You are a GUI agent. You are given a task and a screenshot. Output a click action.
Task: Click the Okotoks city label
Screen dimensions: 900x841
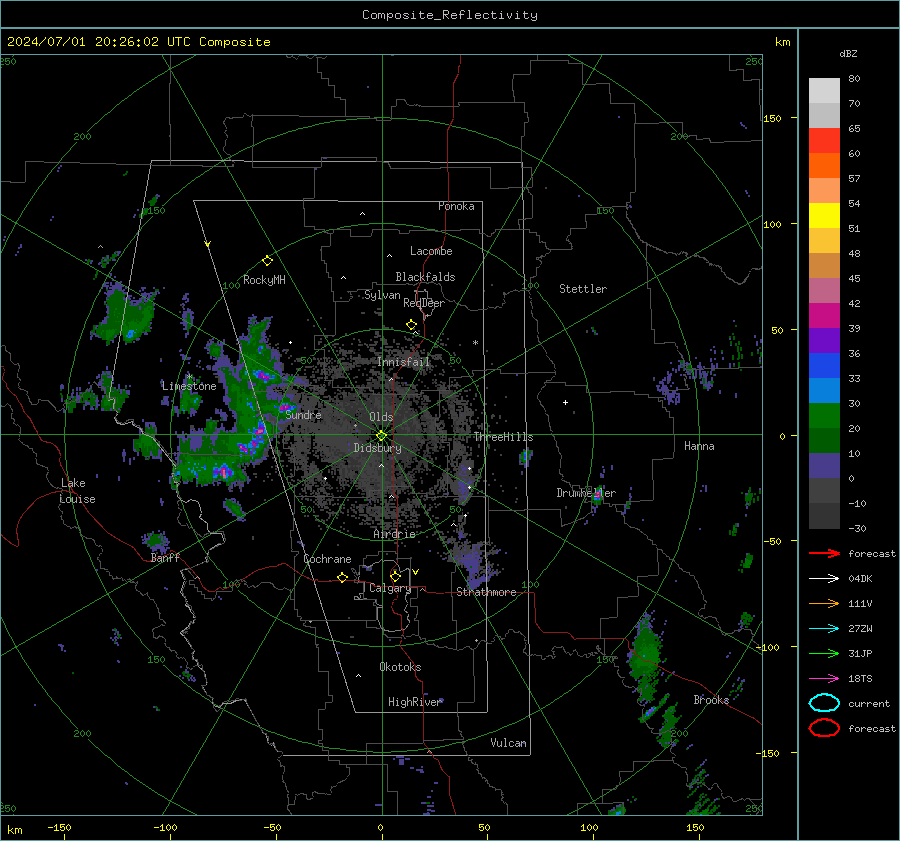[400, 667]
